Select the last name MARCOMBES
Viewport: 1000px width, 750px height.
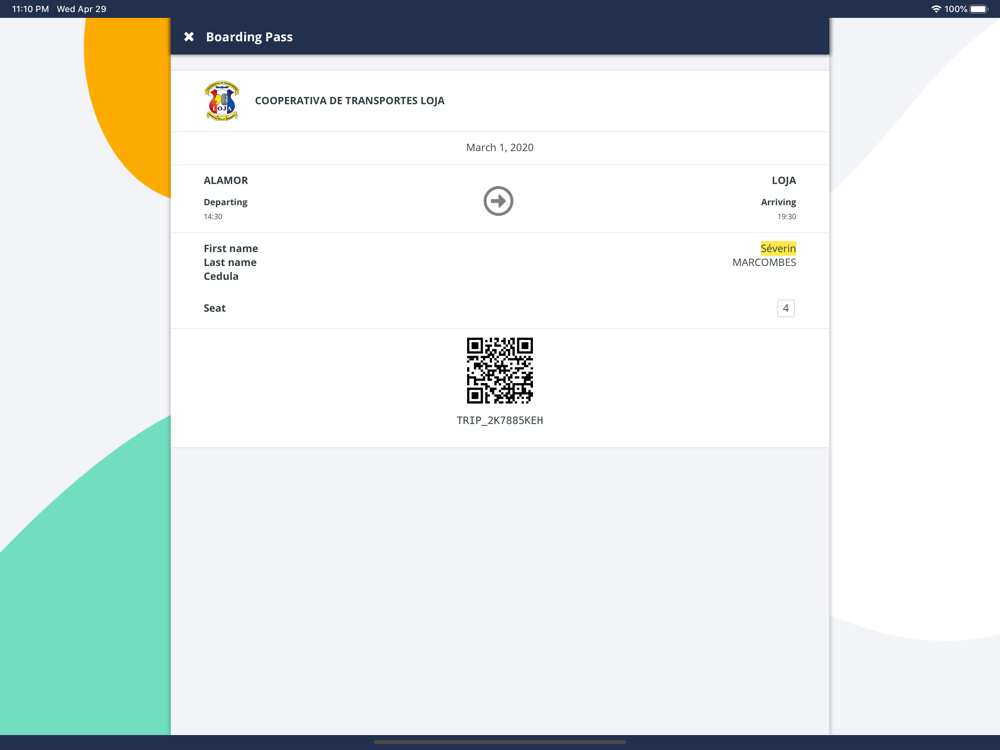pyautogui.click(x=764, y=262)
